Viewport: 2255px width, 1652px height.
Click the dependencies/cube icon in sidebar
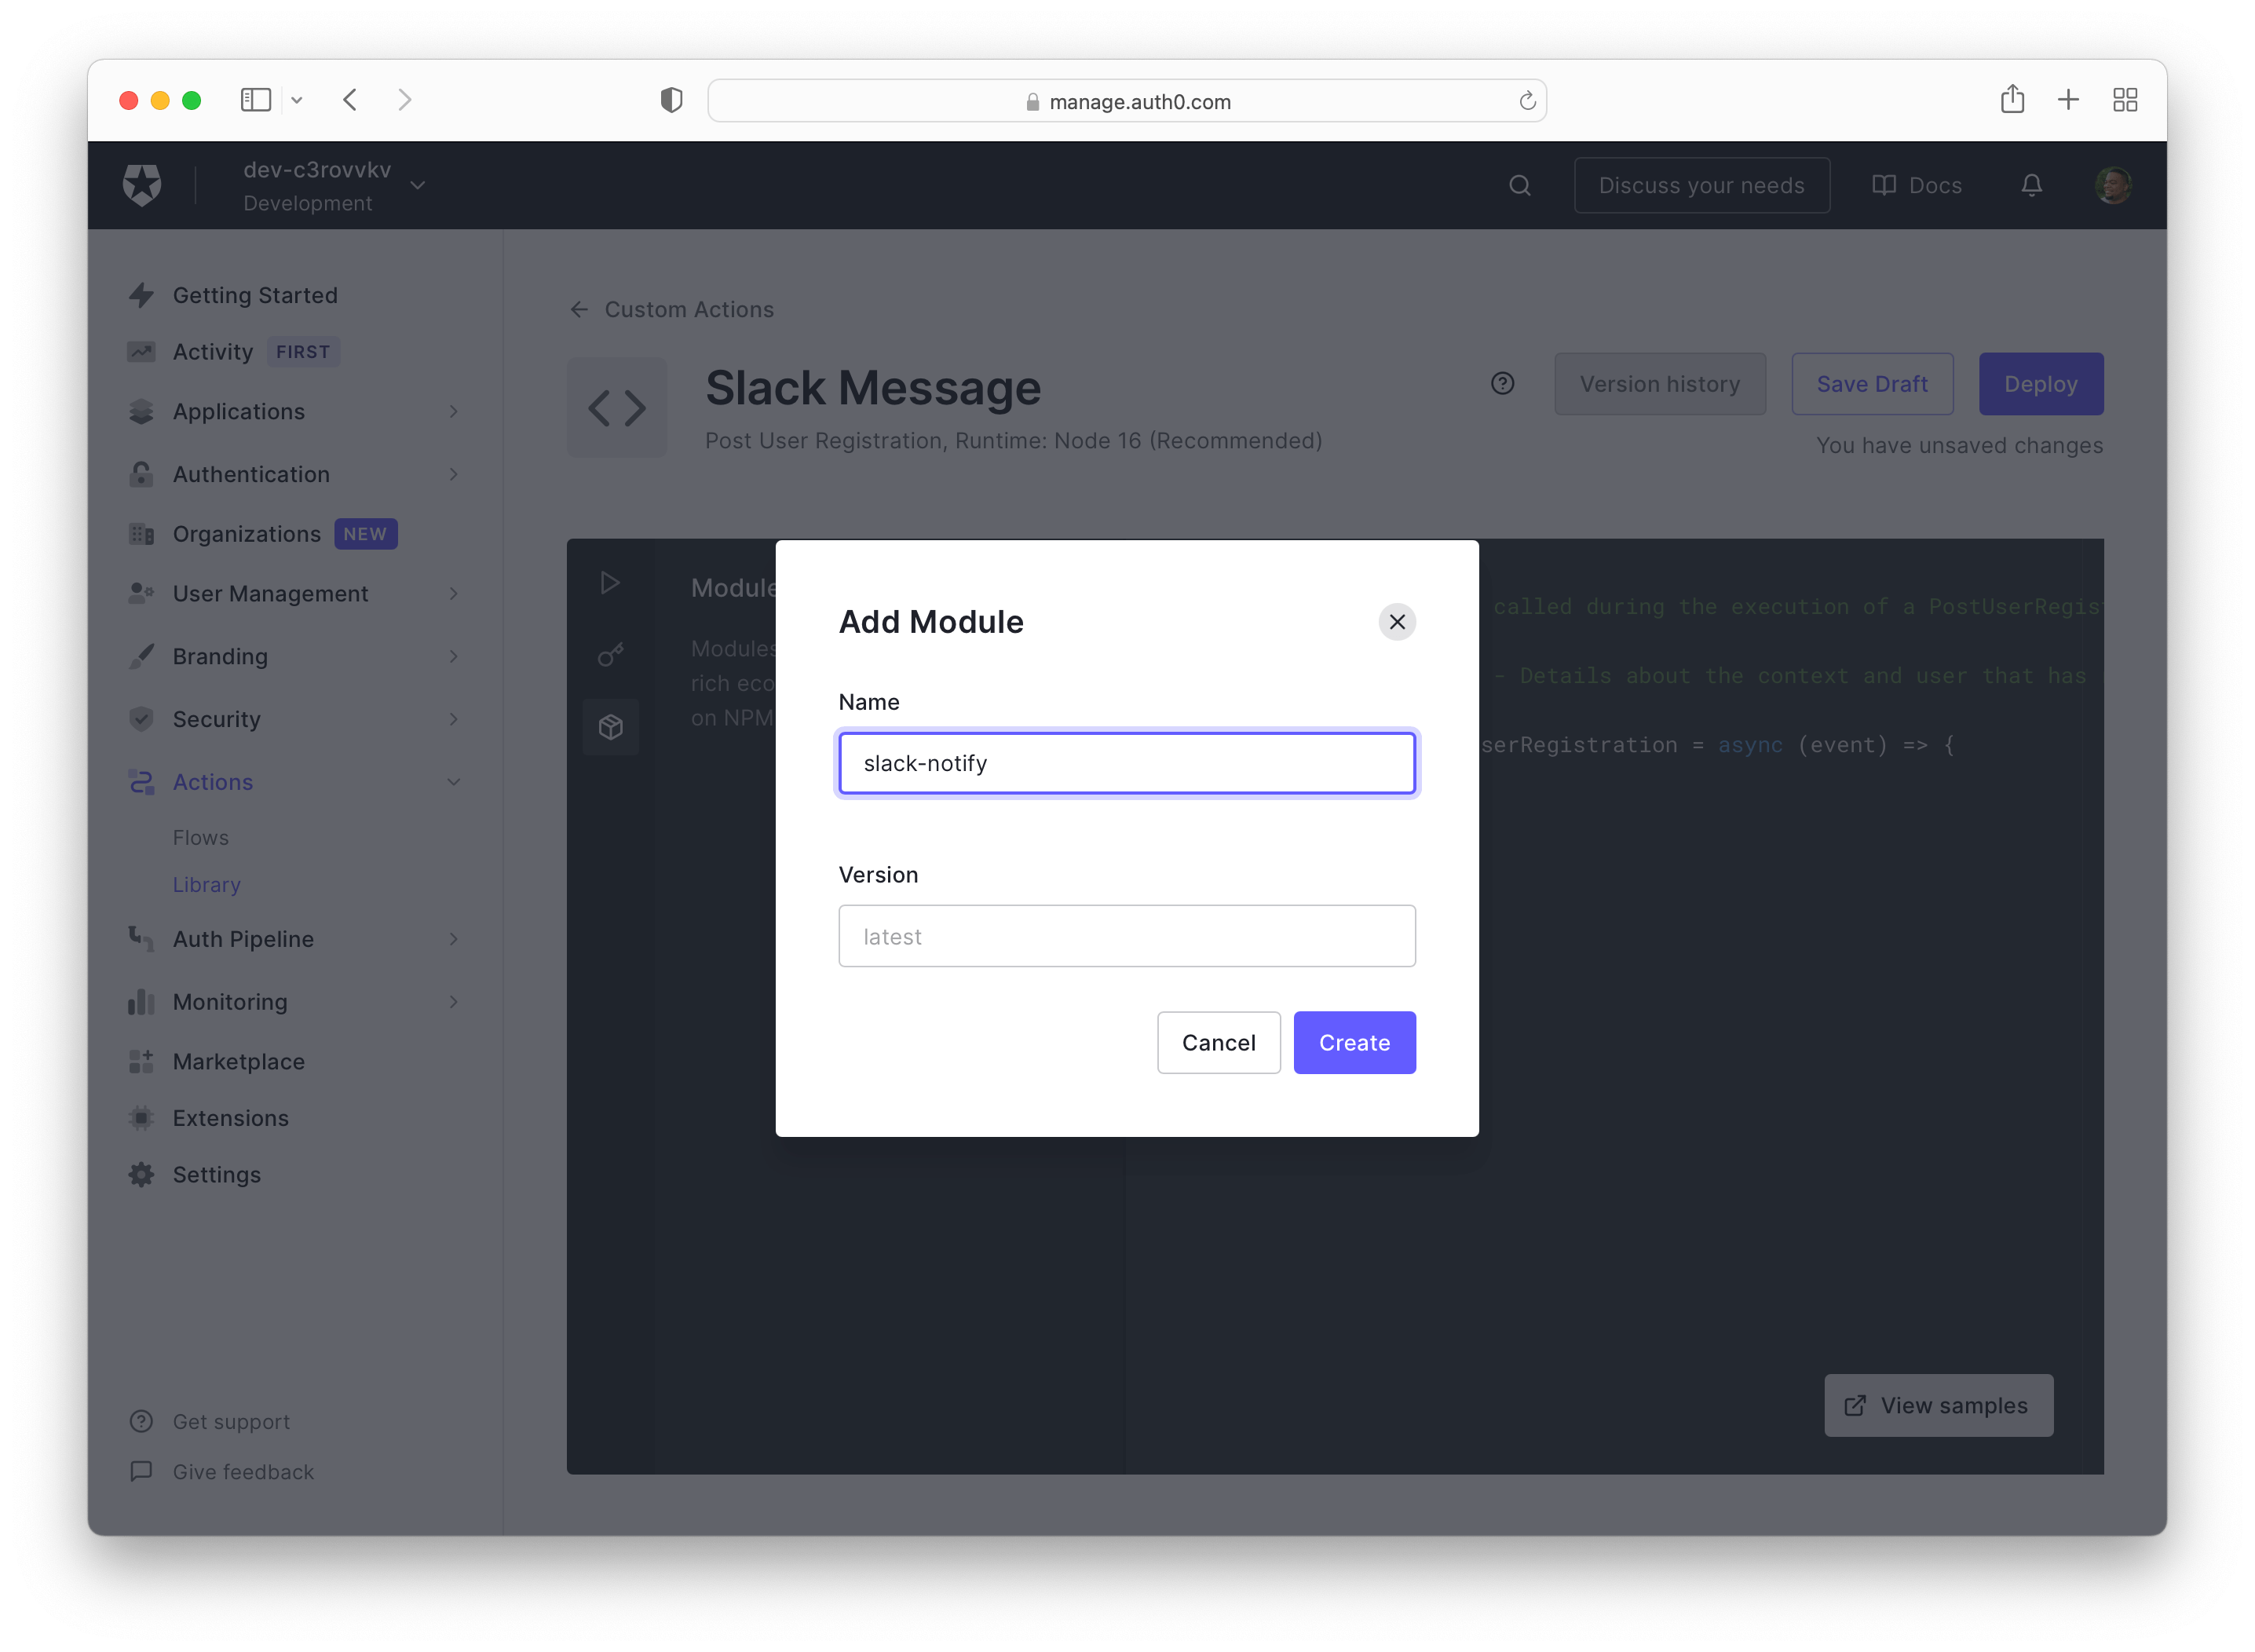[x=608, y=726]
